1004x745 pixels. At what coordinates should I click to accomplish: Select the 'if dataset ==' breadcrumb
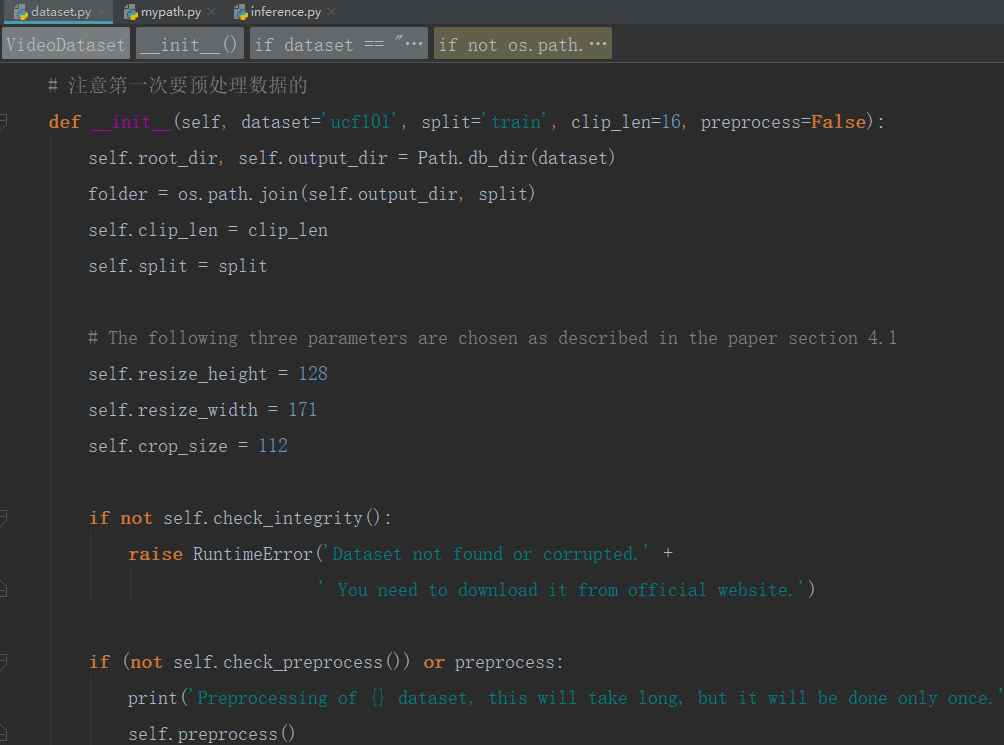pos(338,44)
